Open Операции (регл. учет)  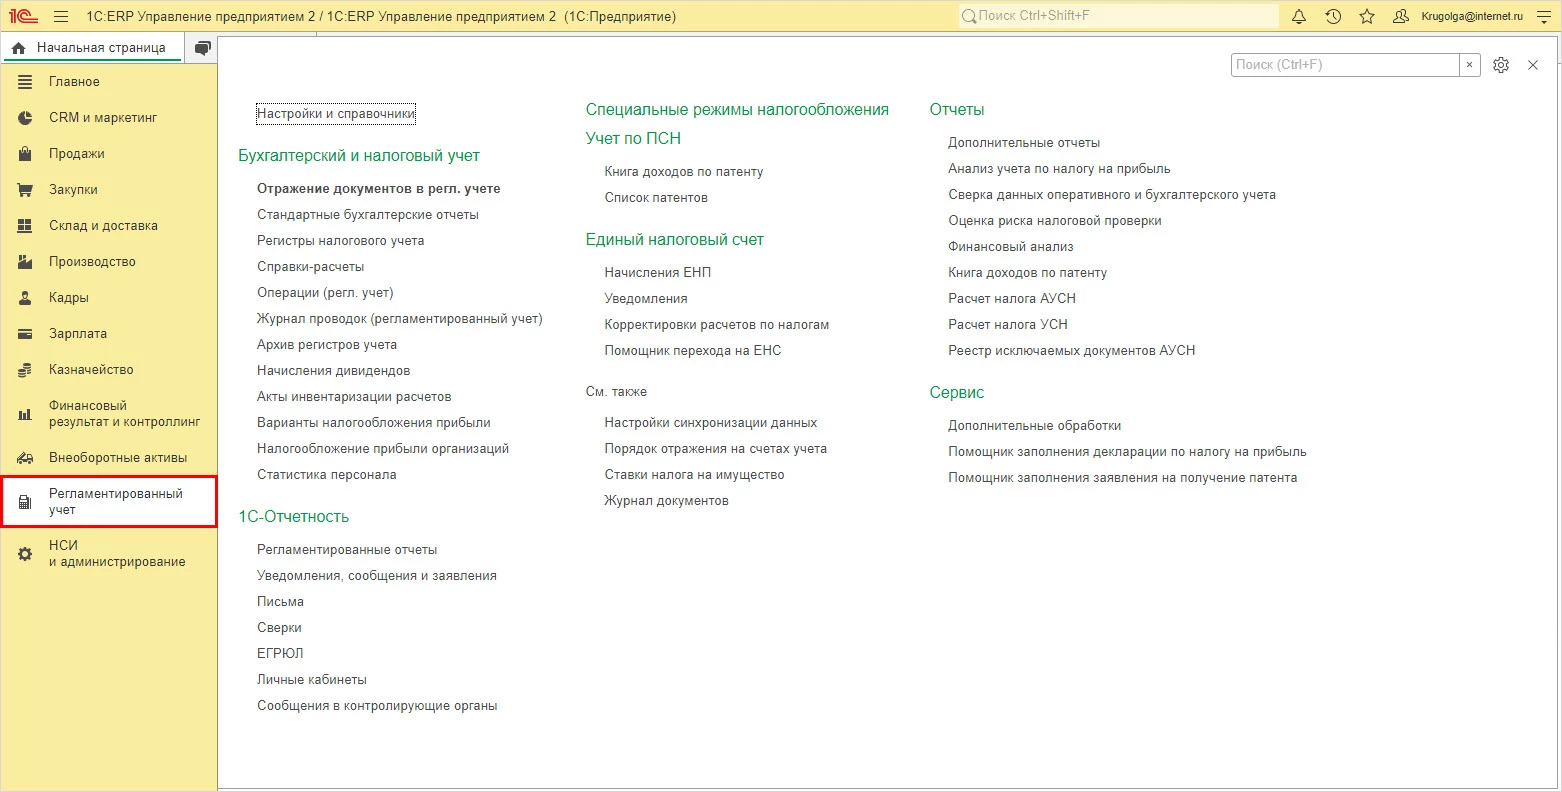(x=325, y=293)
